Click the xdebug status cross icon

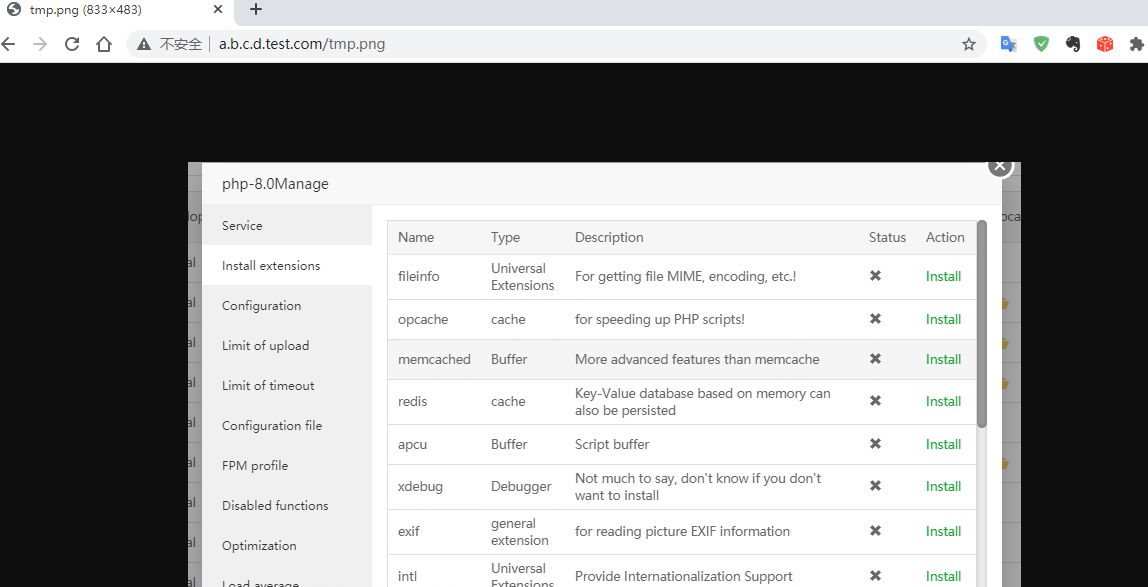coord(875,486)
